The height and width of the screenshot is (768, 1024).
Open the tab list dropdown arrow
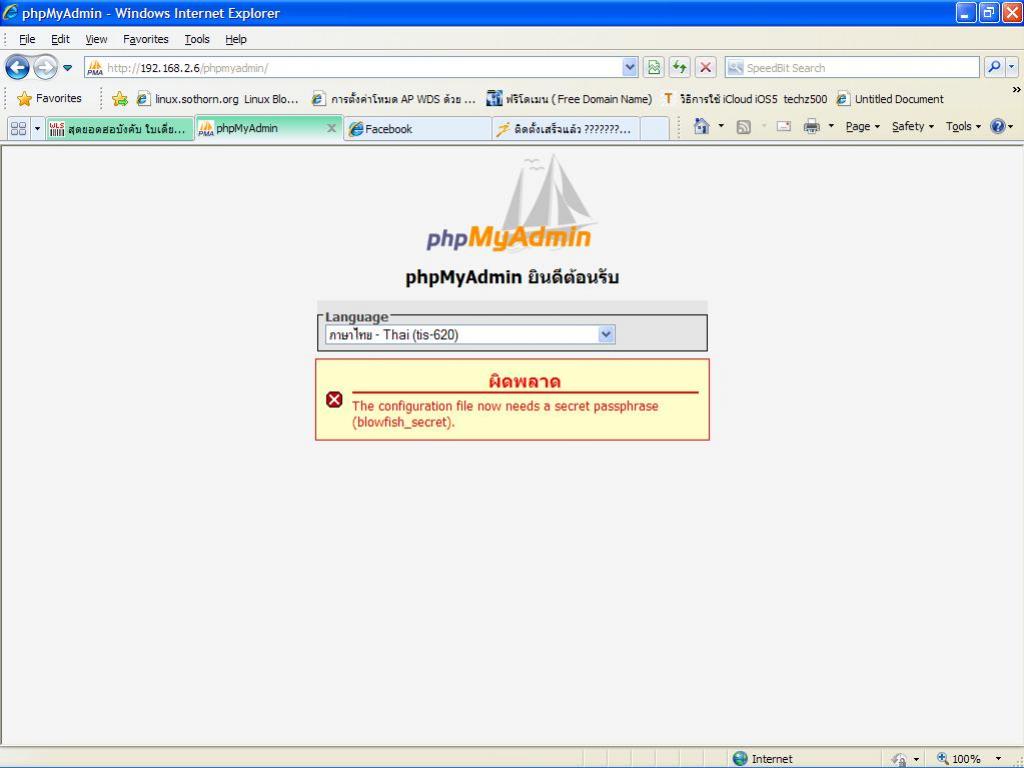point(37,128)
